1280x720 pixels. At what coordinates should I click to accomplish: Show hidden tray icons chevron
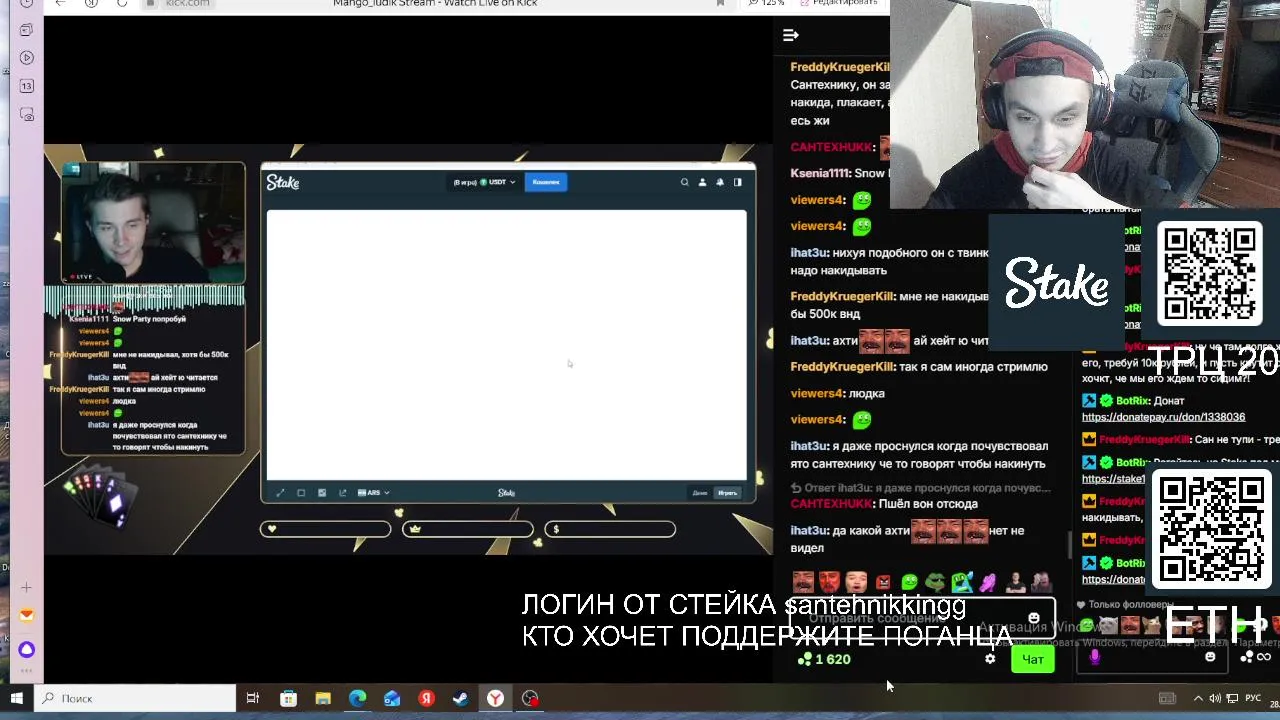pos(1198,698)
